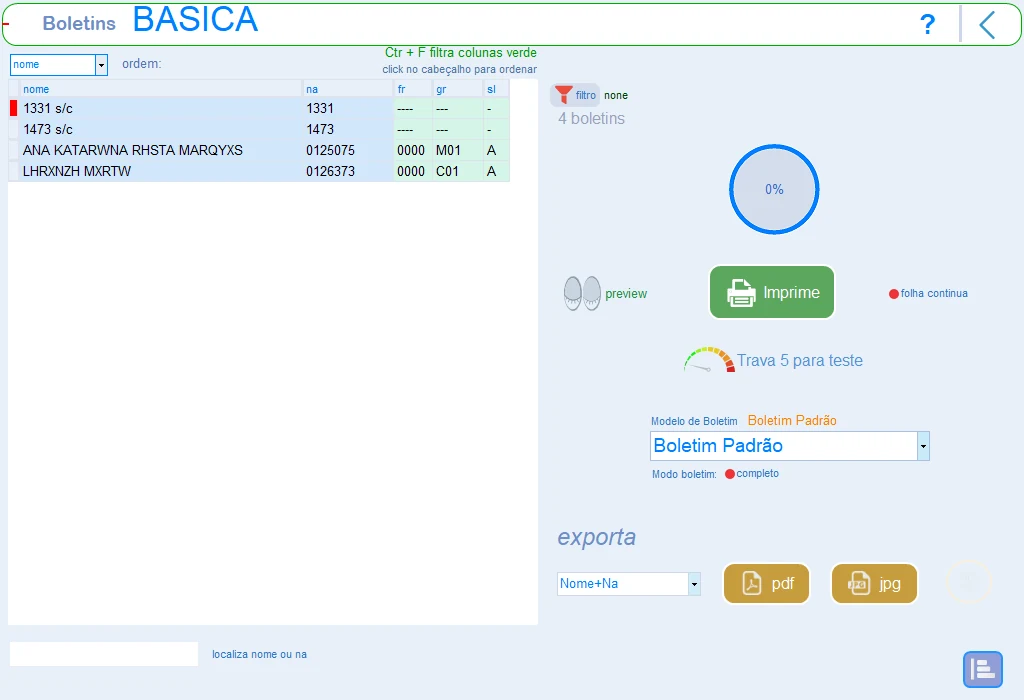This screenshot has height=700, width=1024.
Task: Select the row 1331 s/c
Action: 259,108
